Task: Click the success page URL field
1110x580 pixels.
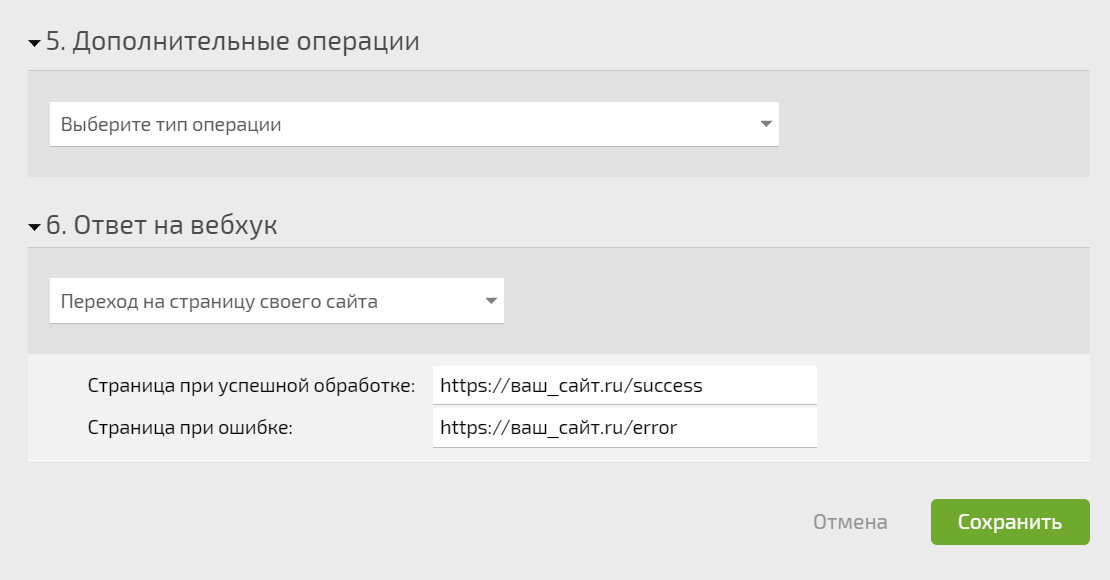Action: (624, 385)
